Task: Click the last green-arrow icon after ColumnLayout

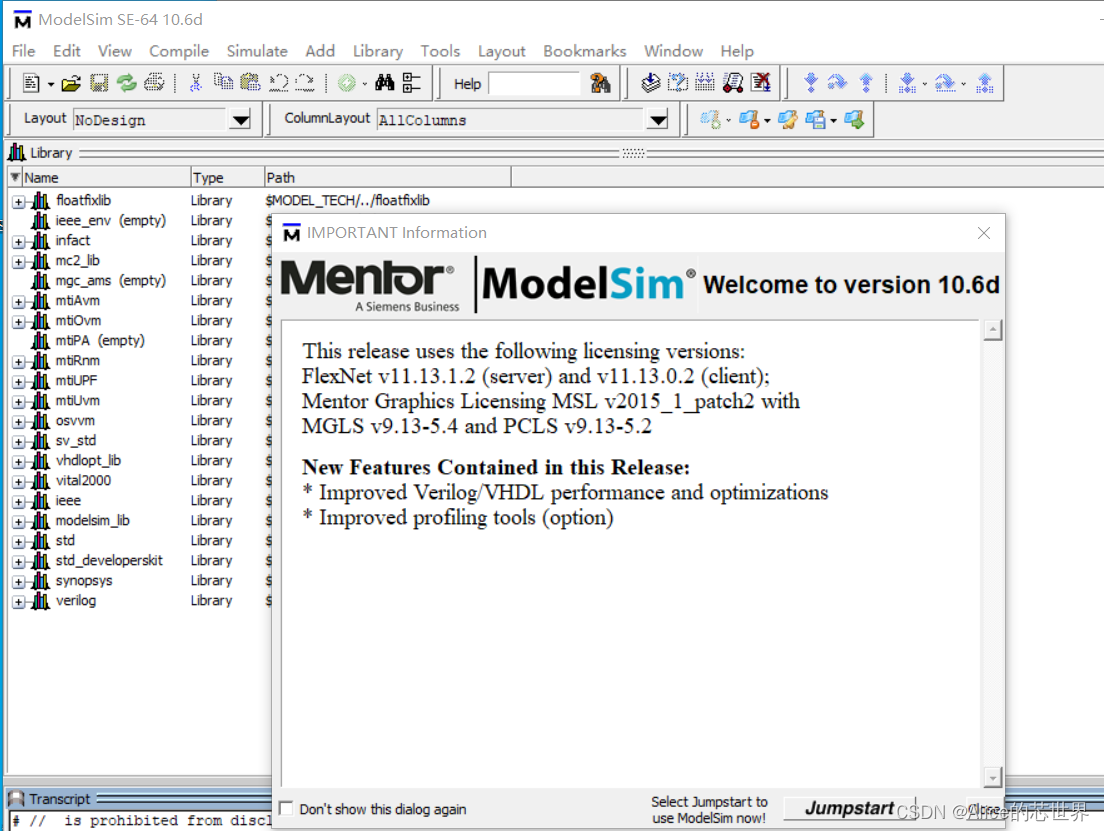Action: [x=855, y=120]
